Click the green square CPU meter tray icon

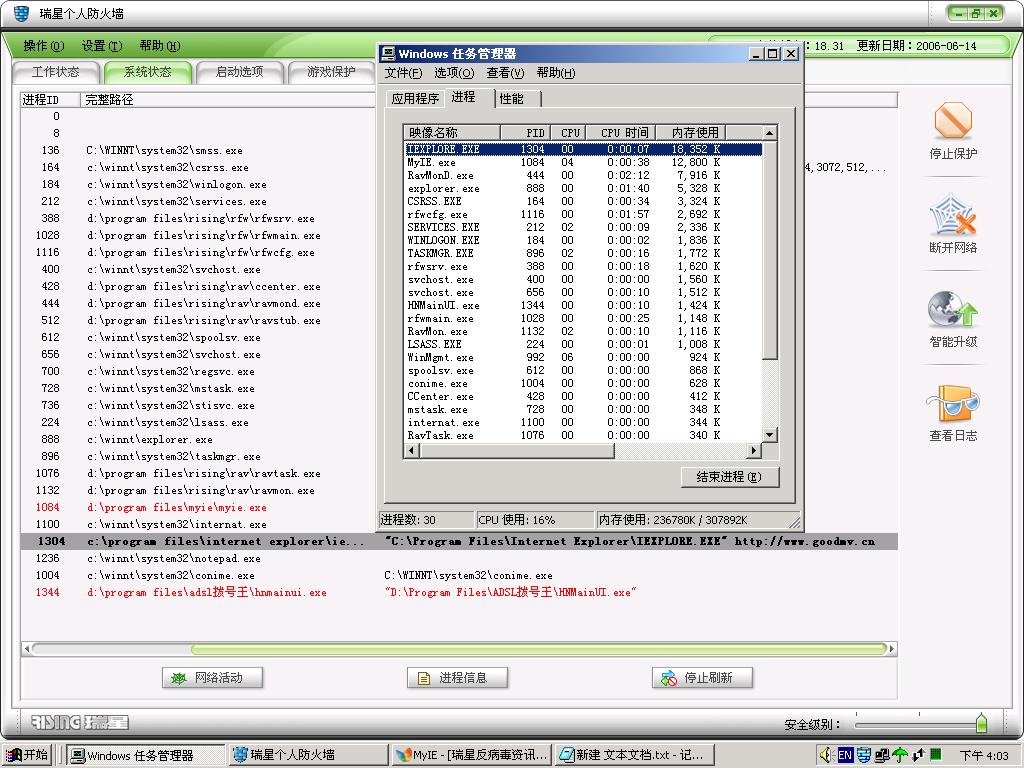[936, 754]
